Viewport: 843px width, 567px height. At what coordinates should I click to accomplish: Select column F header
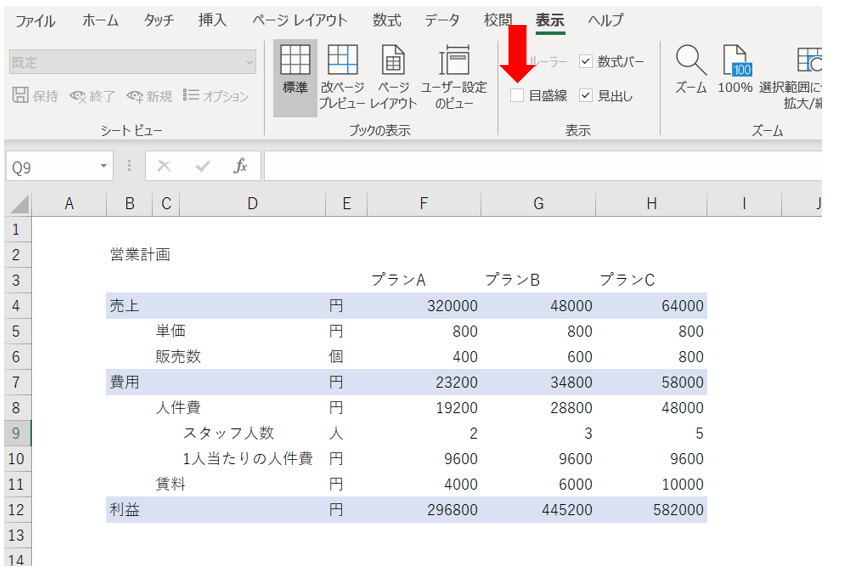424,204
